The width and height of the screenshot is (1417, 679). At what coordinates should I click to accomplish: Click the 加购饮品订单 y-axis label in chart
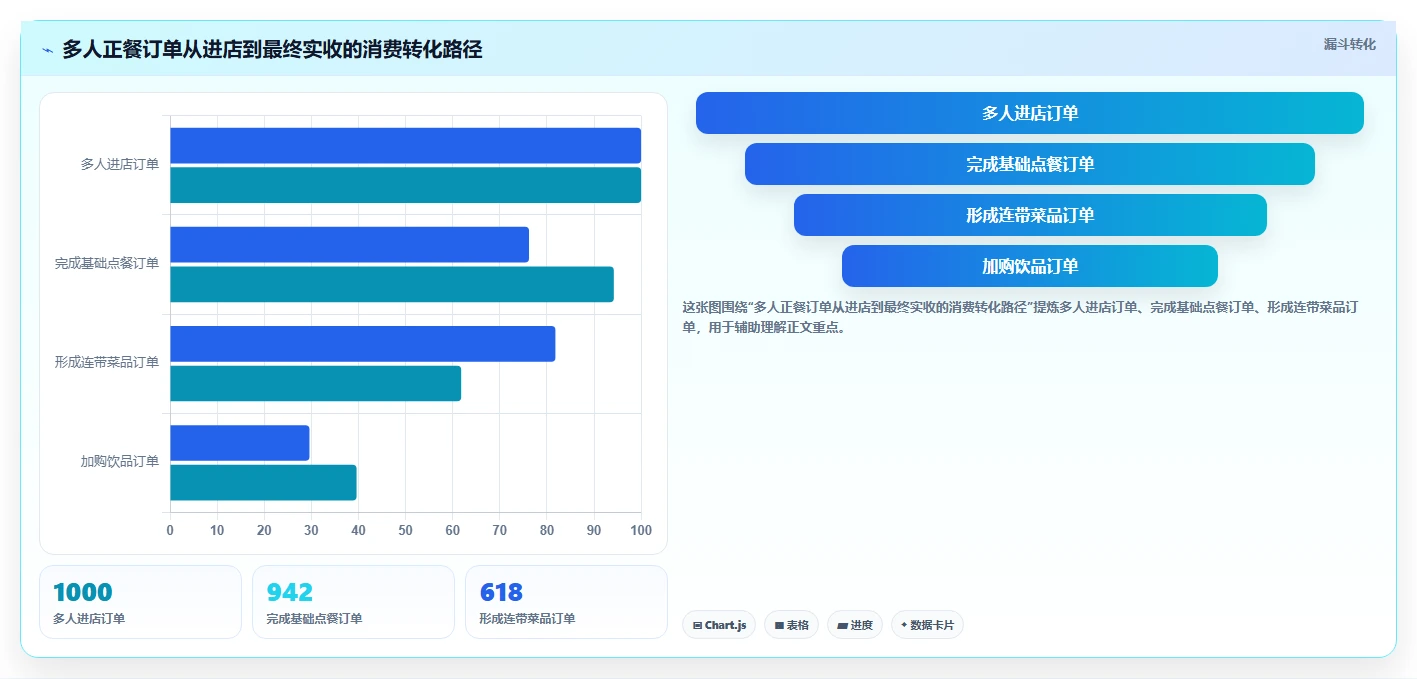coord(120,461)
